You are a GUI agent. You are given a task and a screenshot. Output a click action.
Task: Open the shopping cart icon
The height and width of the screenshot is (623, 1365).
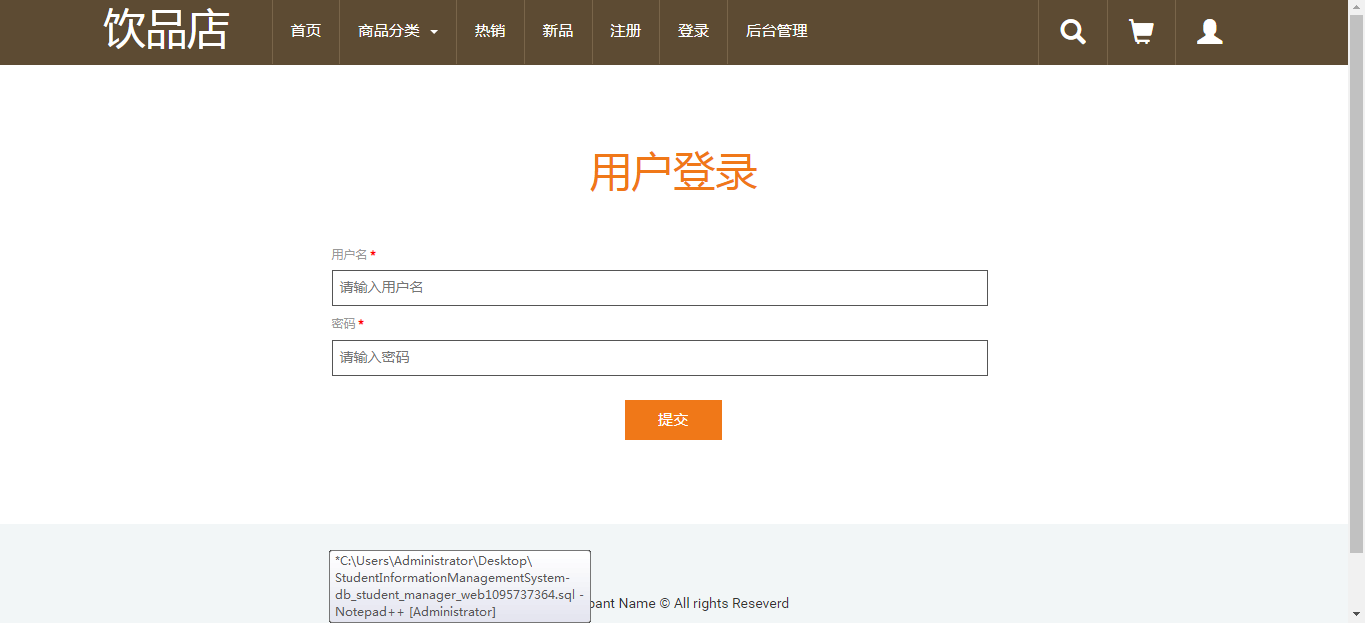[1141, 32]
